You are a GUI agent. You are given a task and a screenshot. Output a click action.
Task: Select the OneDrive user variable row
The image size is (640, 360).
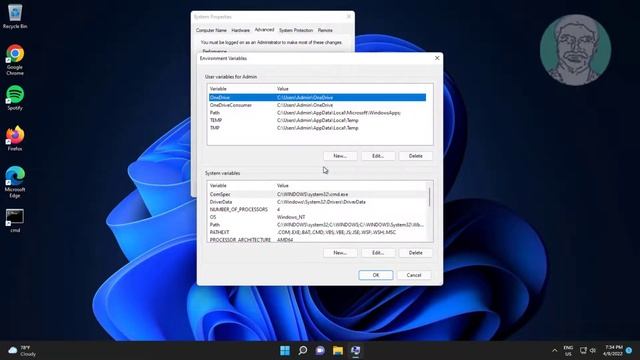coord(317,98)
